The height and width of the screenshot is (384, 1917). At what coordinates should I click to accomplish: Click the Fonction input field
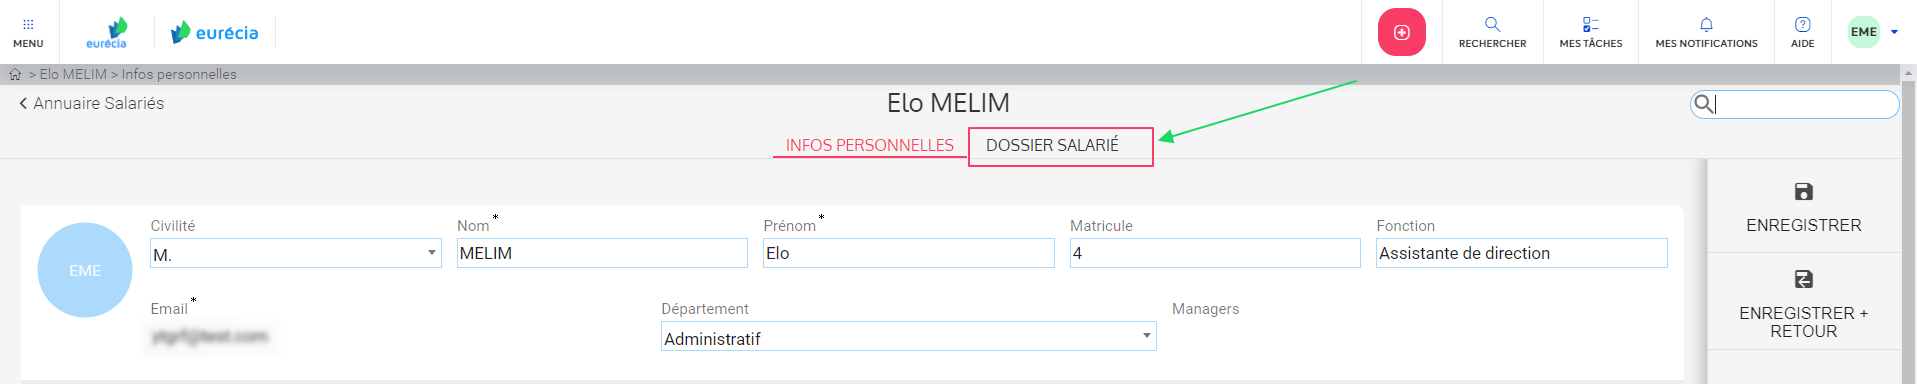1521,253
